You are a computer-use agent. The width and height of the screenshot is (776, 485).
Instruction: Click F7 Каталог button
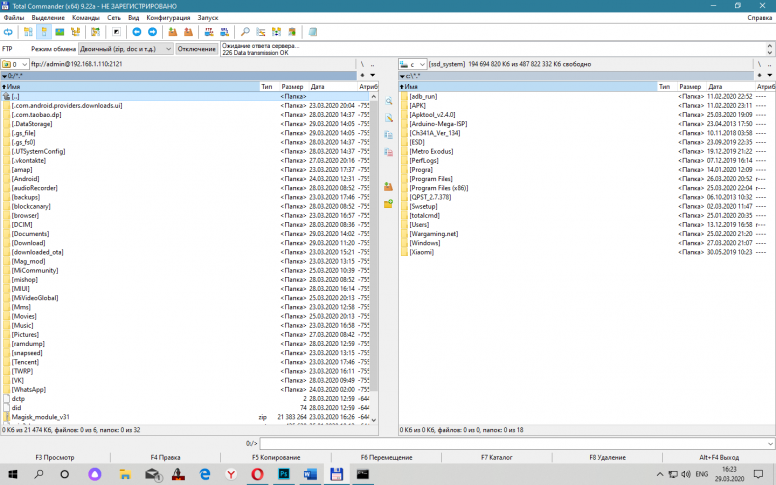point(497,457)
